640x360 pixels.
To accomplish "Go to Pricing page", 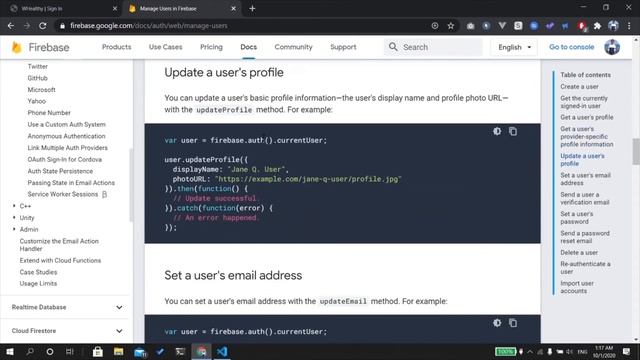I will 211,47.
